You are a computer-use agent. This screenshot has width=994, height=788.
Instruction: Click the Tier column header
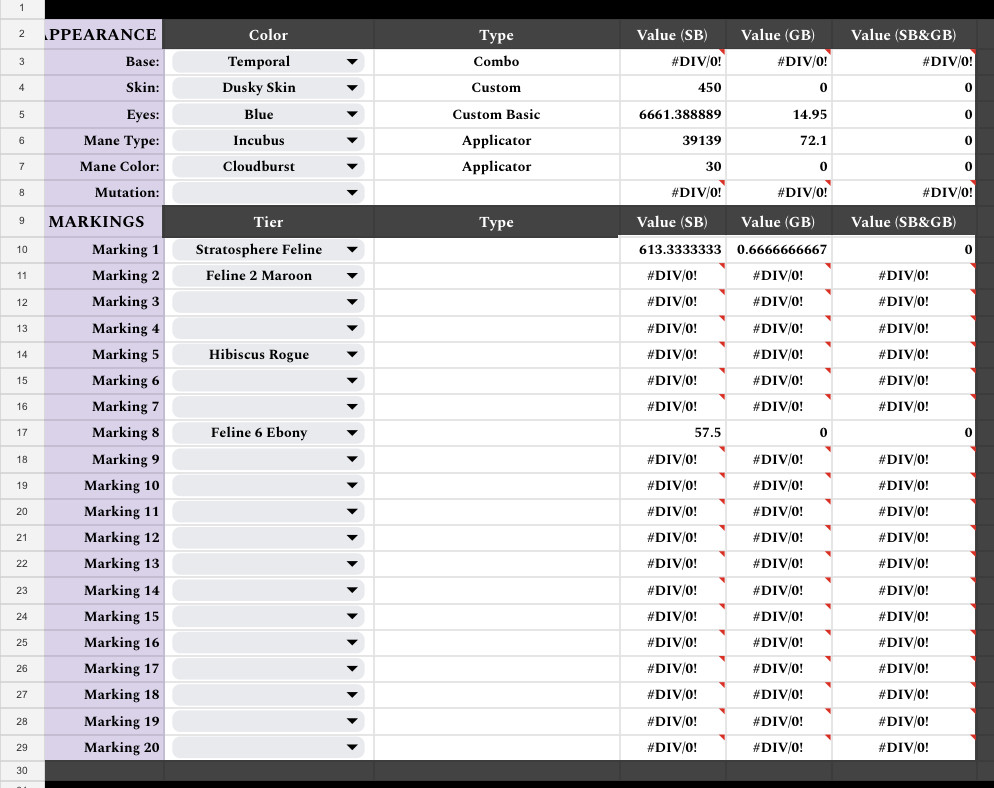pyautogui.click(x=268, y=222)
